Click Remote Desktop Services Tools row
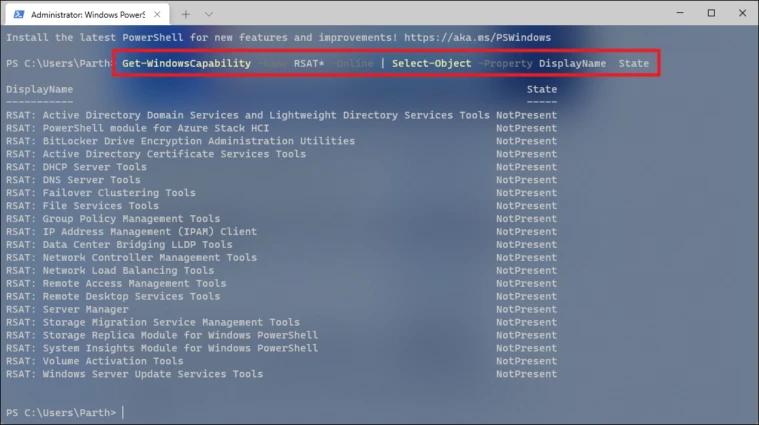This screenshot has width=759, height=425. tap(282, 296)
